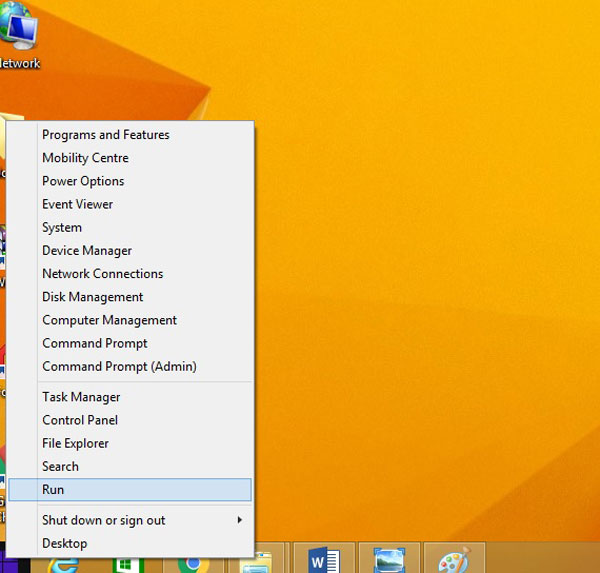Select Mobility Centre entry

coord(130,158)
